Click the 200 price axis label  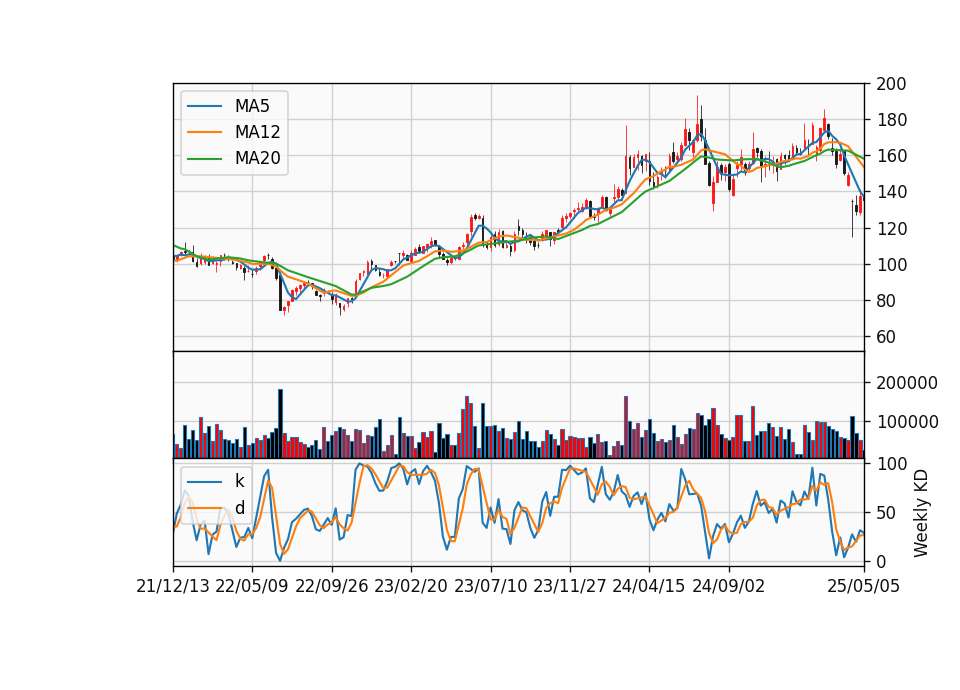pos(891,84)
